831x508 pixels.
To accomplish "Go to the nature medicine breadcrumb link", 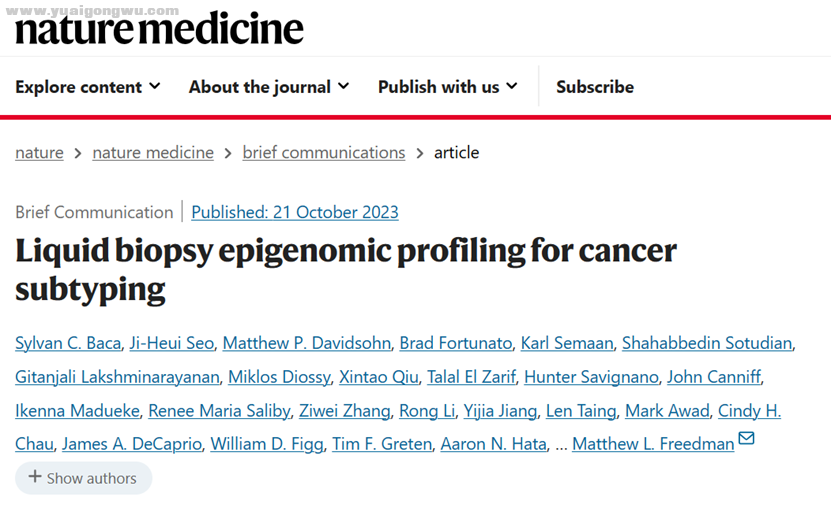I will point(153,153).
